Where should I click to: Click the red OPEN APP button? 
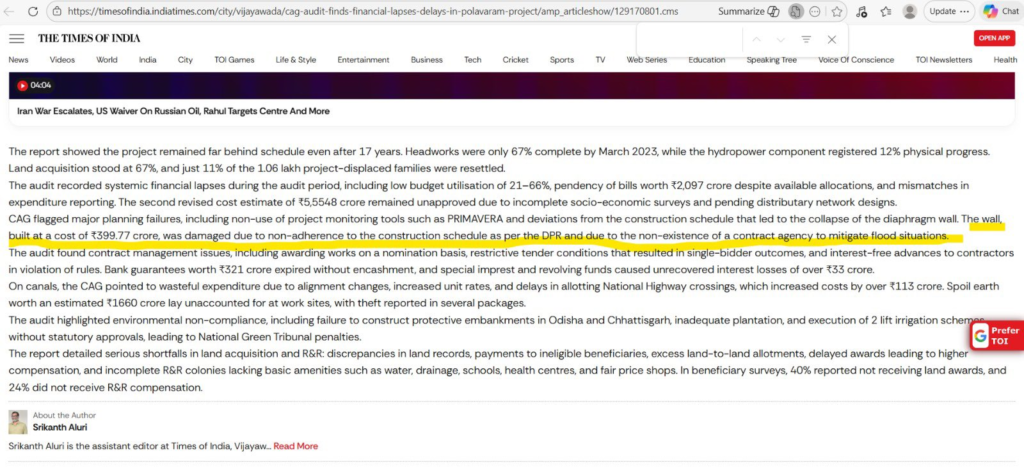click(x=994, y=38)
